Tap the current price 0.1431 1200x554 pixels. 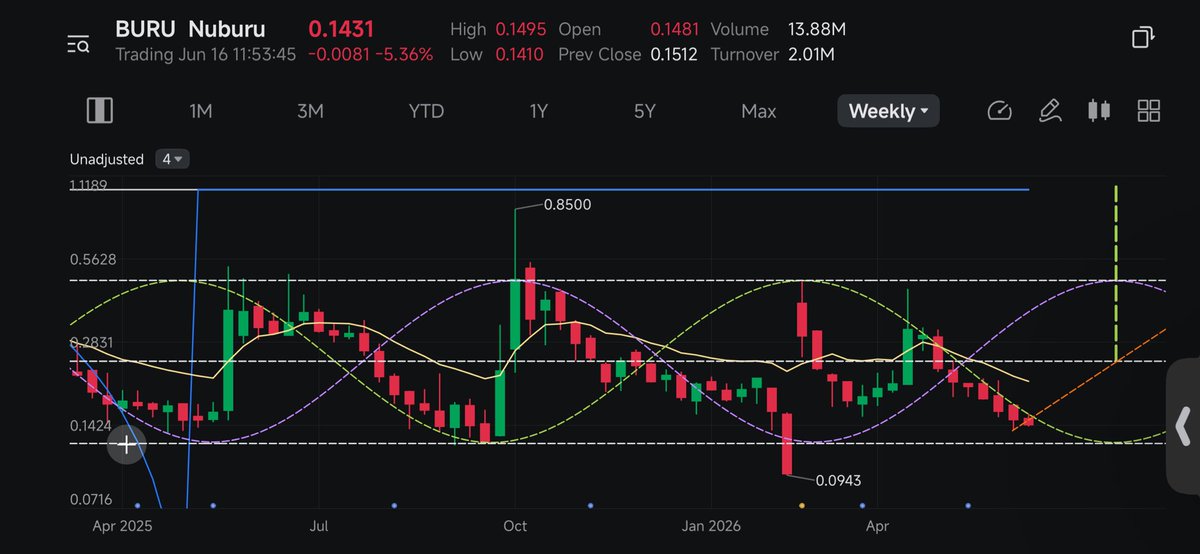tap(341, 29)
